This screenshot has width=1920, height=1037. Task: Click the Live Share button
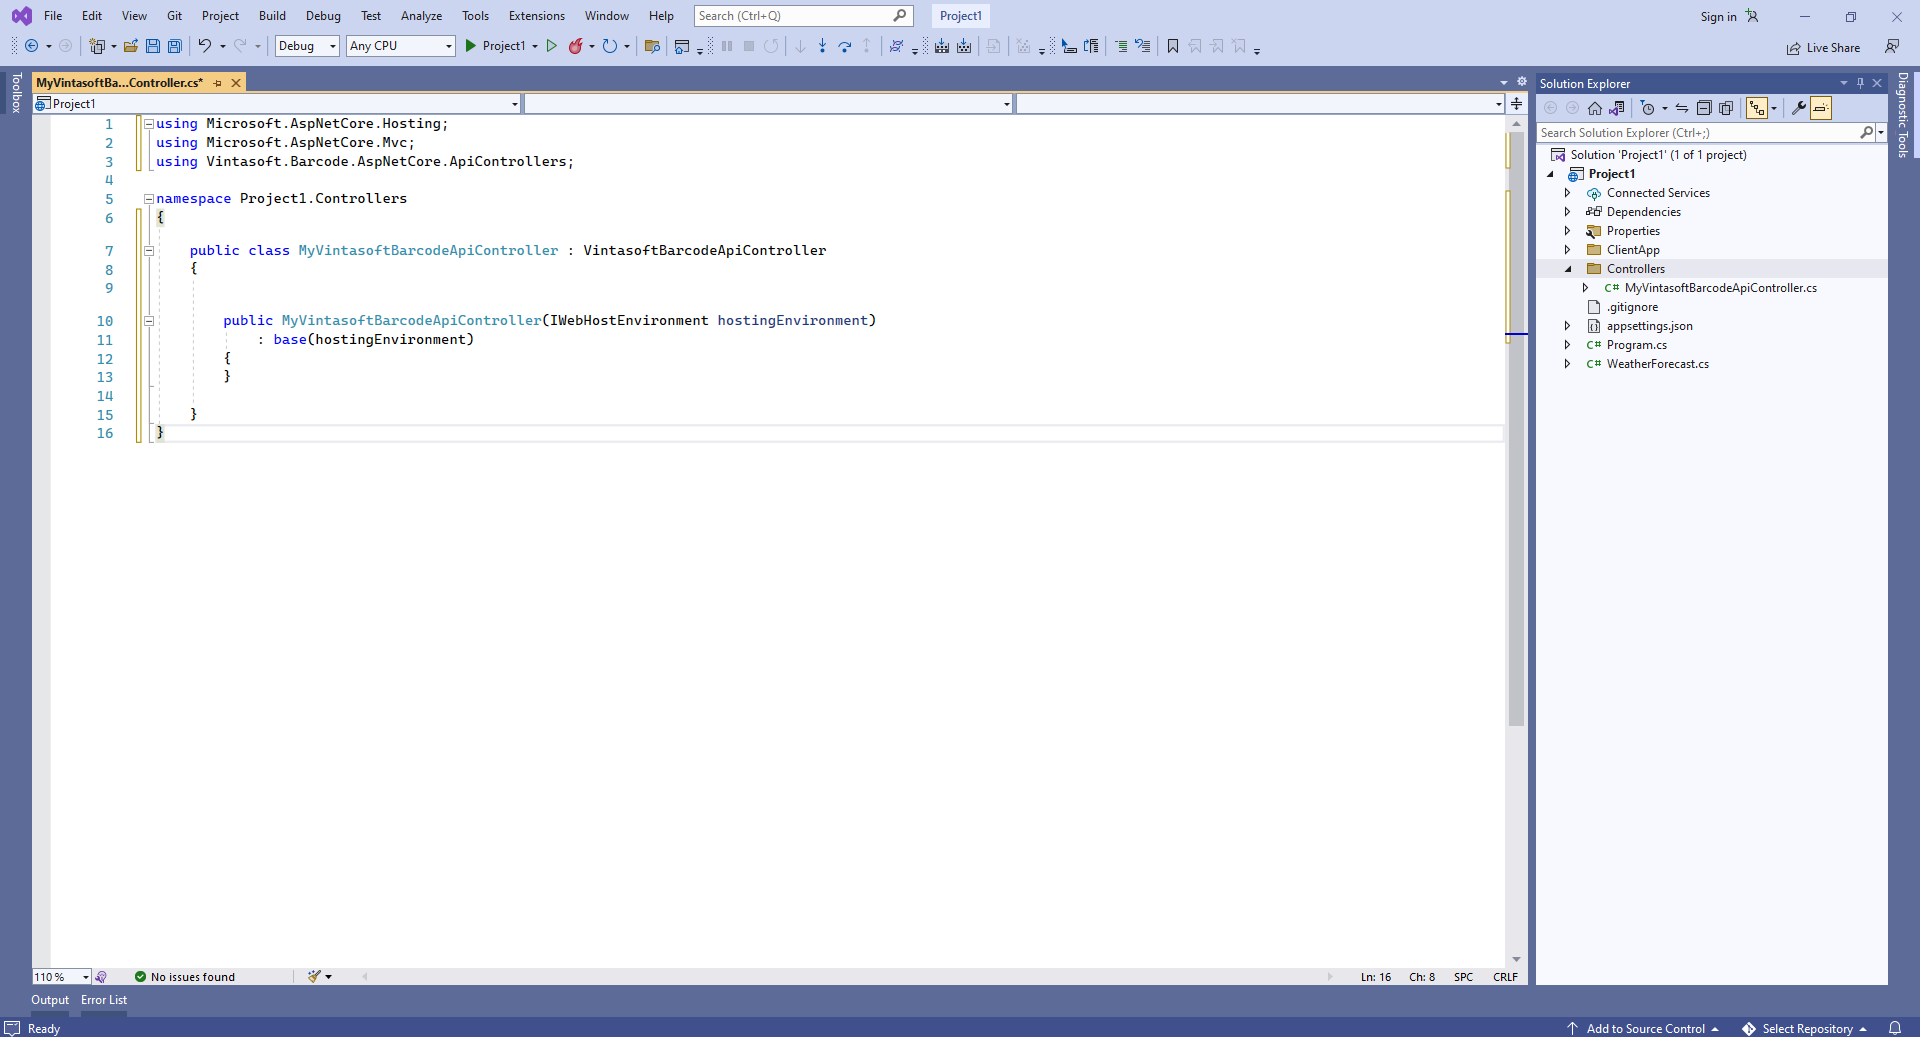pyautogui.click(x=1823, y=48)
